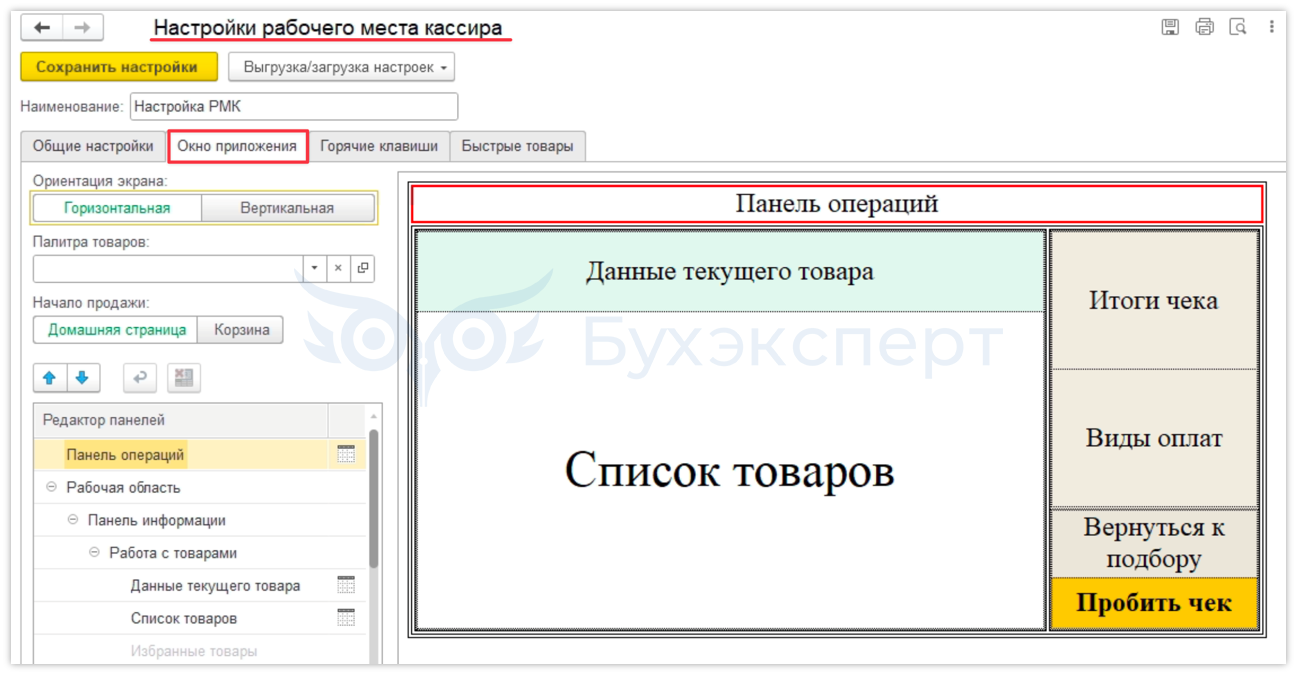Collapse the Рабочая область tree node

[51, 487]
